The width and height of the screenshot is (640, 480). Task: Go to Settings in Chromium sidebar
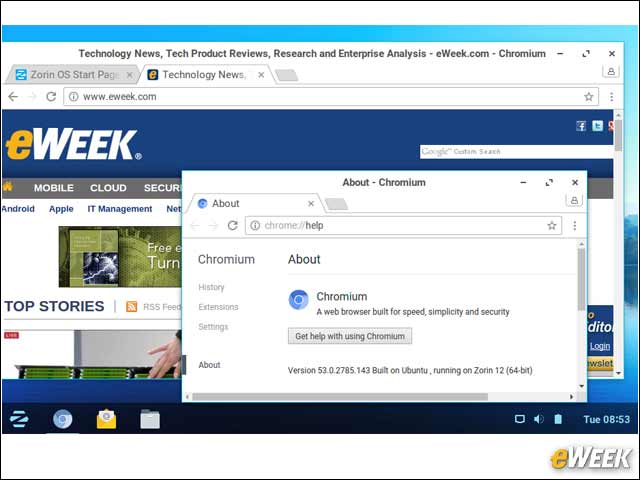tap(213, 327)
